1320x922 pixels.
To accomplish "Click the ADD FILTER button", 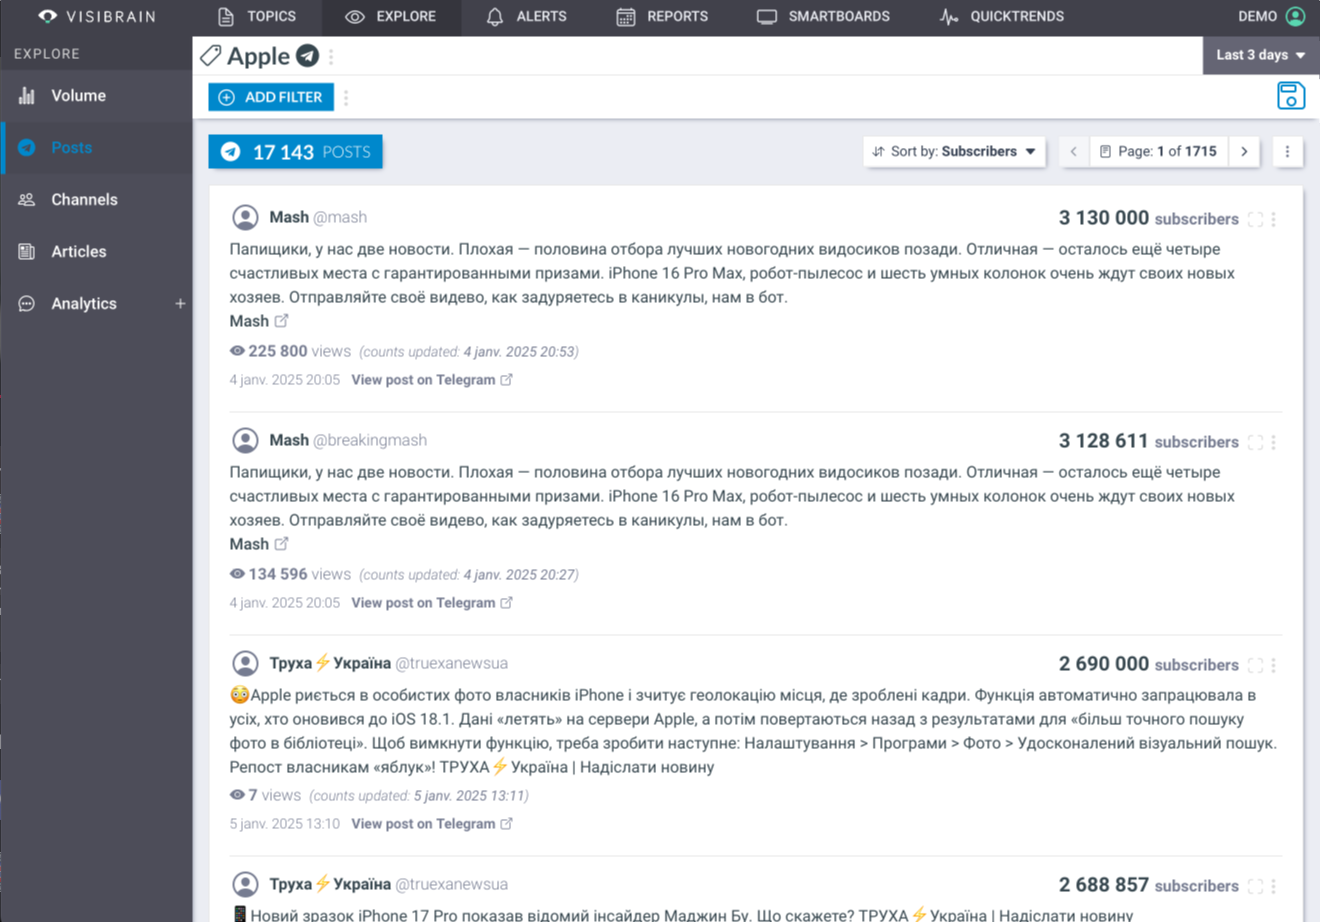I will [271, 97].
